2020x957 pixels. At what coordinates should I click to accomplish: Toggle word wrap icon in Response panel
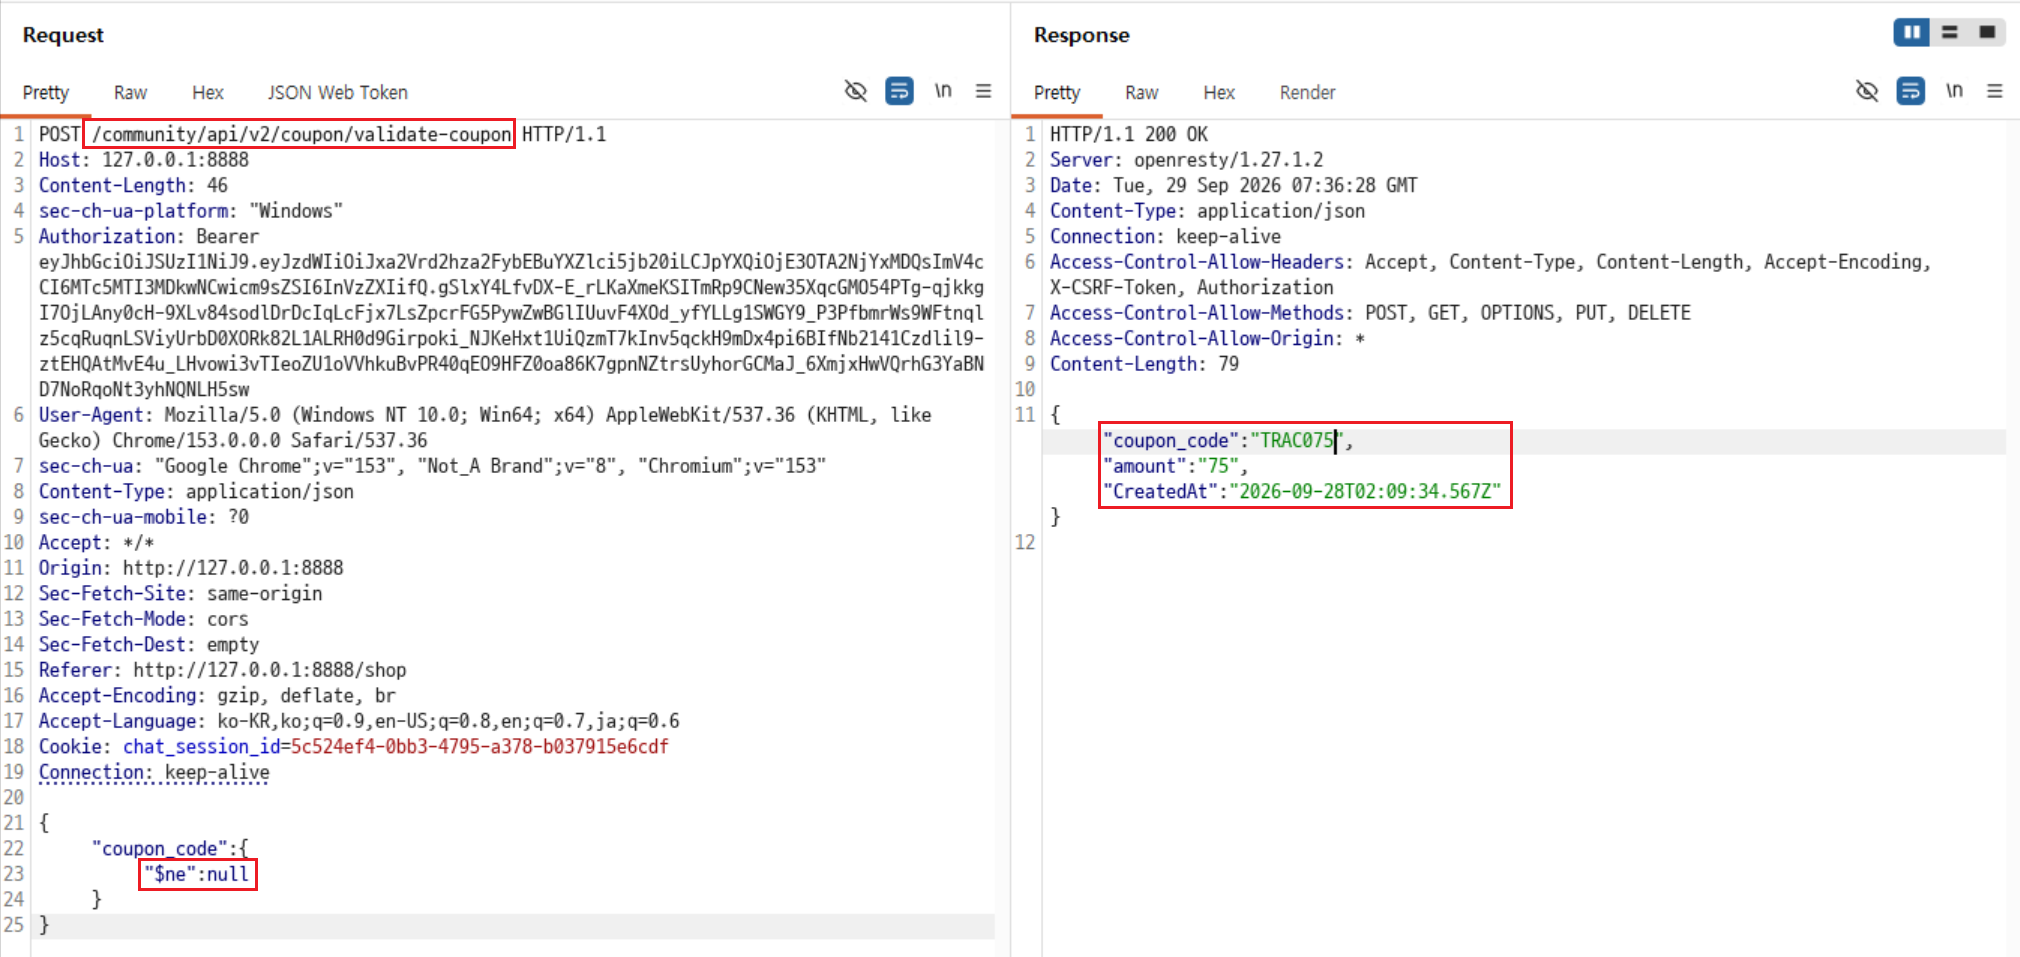tap(1910, 91)
